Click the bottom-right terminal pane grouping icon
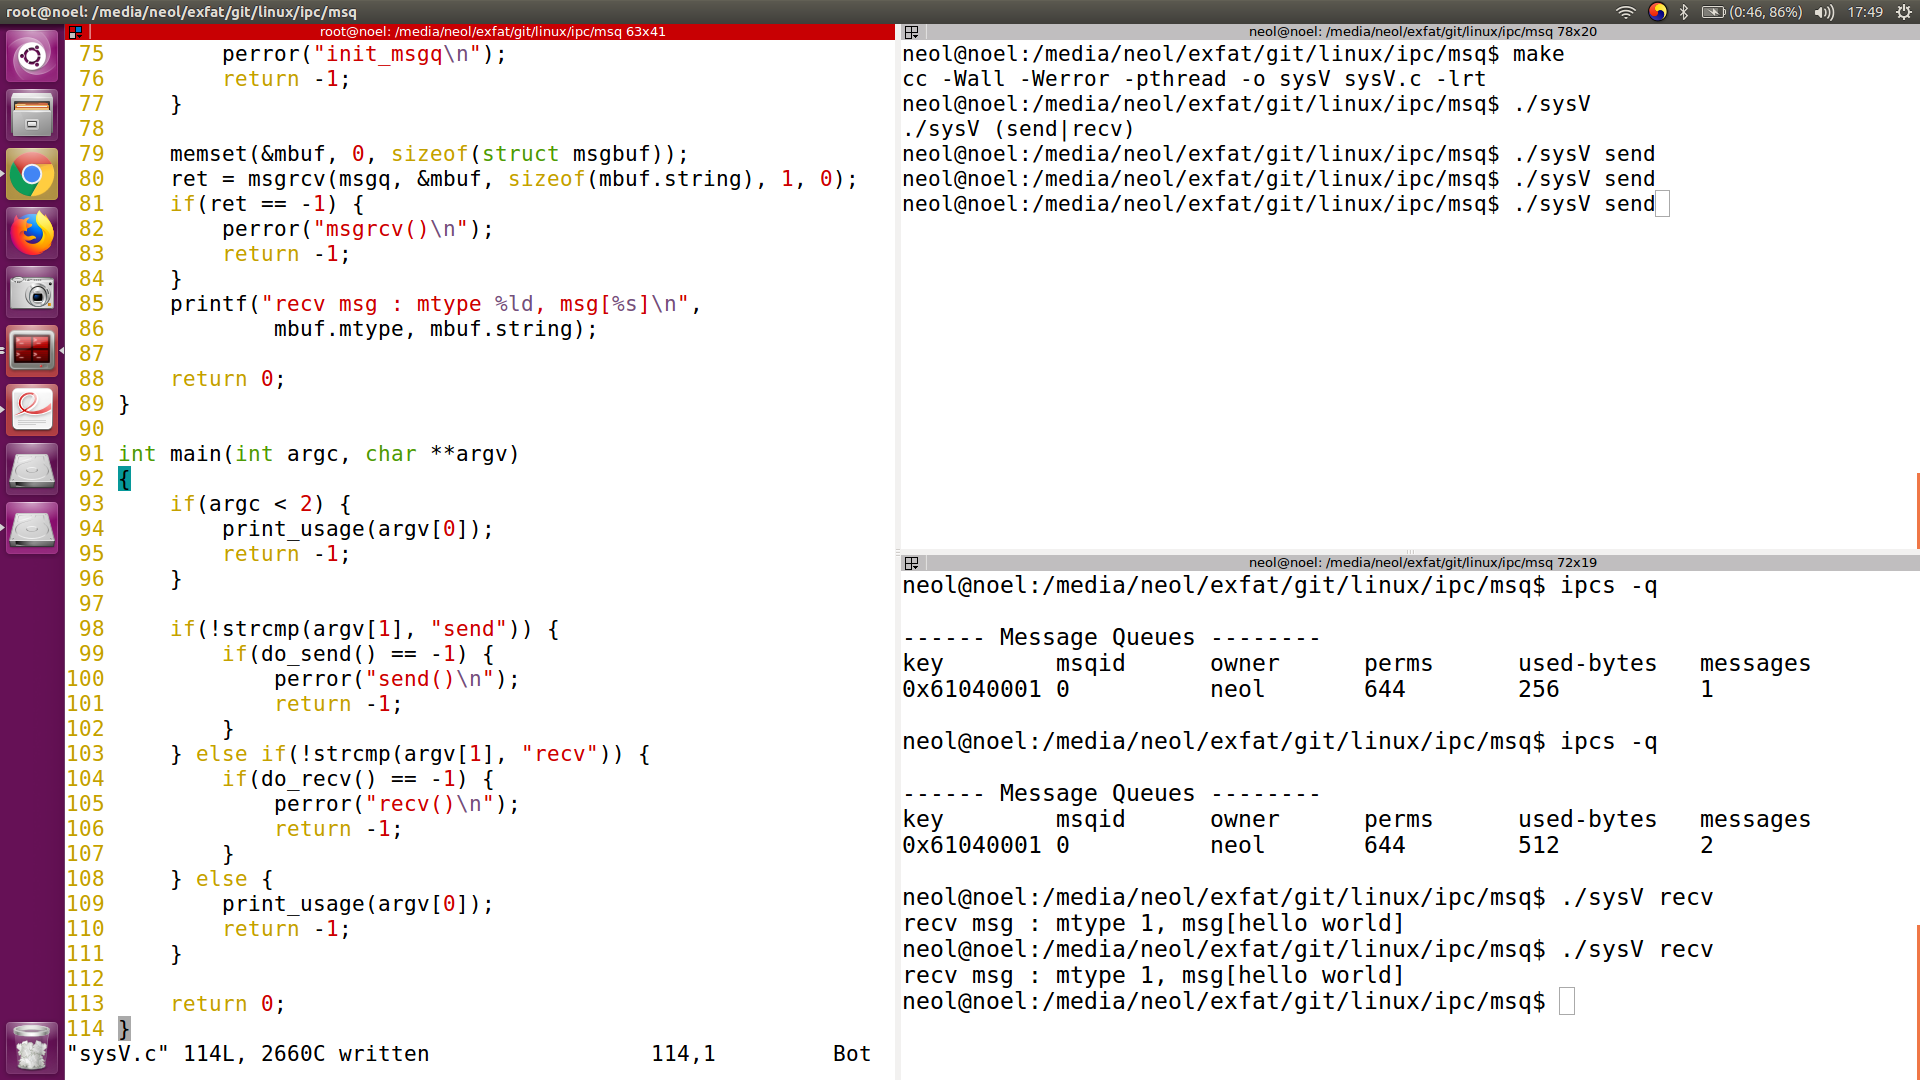 [x=911, y=563]
